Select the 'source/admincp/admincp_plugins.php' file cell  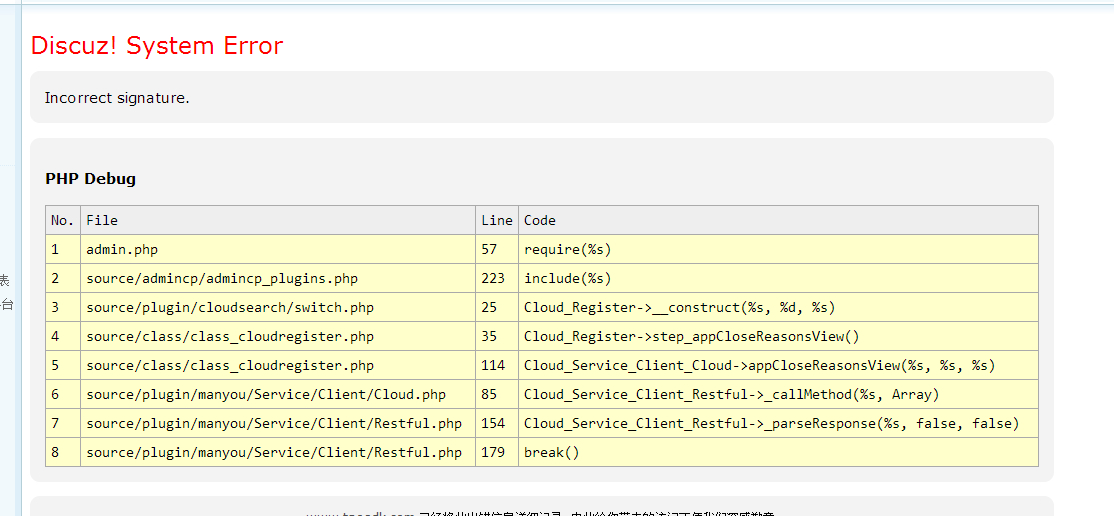pos(278,279)
